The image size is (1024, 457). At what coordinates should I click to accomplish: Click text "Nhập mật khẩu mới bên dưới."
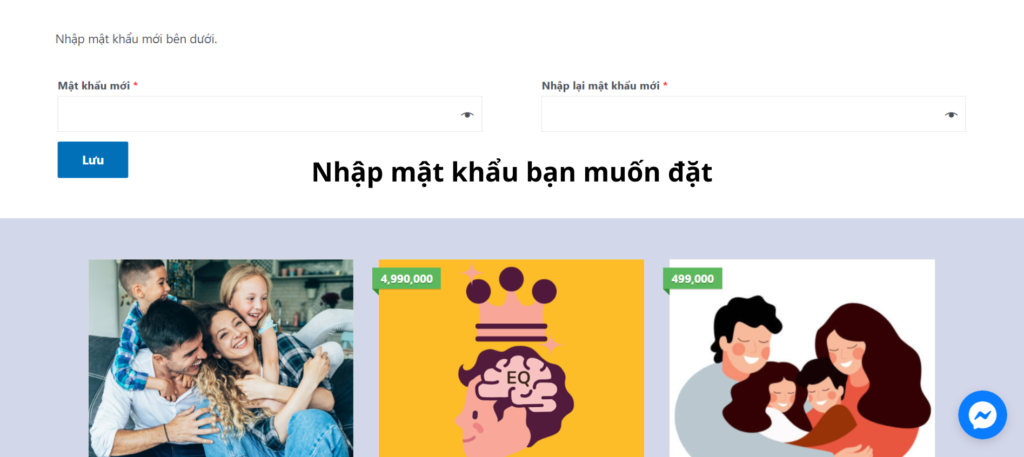click(x=136, y=39)
